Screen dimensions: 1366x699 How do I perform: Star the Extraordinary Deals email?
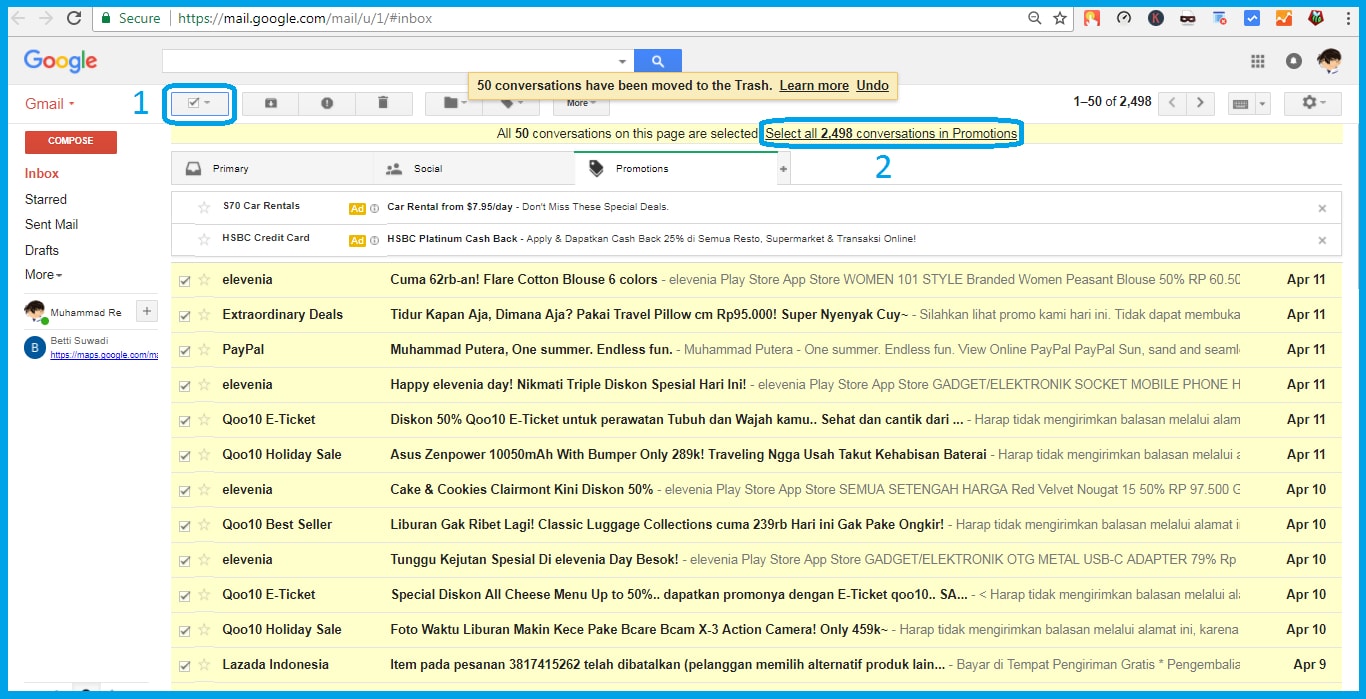pos(204,315)
